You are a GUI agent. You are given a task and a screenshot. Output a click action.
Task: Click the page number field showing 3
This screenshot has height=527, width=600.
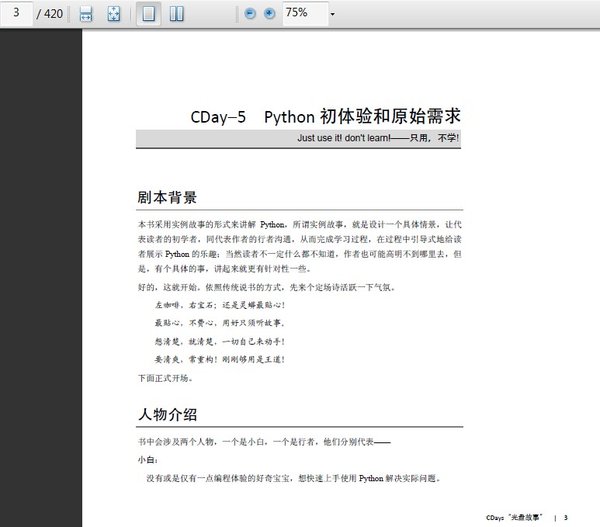[16, 13]
